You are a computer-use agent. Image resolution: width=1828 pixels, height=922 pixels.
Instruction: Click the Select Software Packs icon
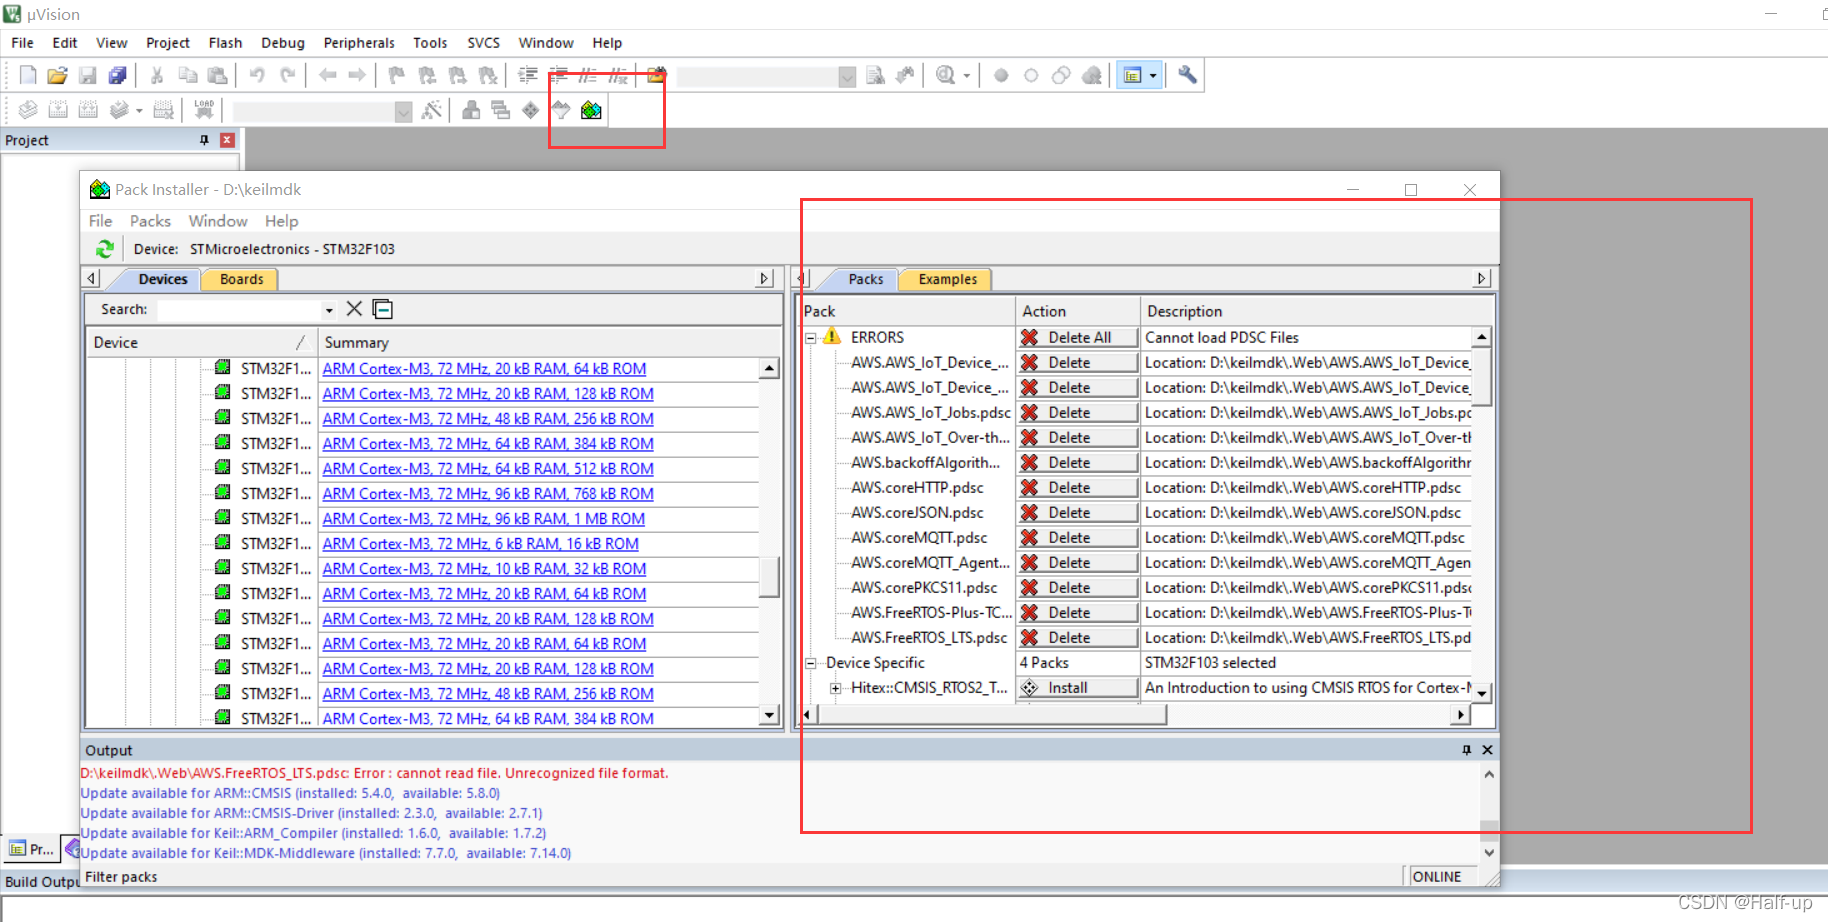pos(561,110)
